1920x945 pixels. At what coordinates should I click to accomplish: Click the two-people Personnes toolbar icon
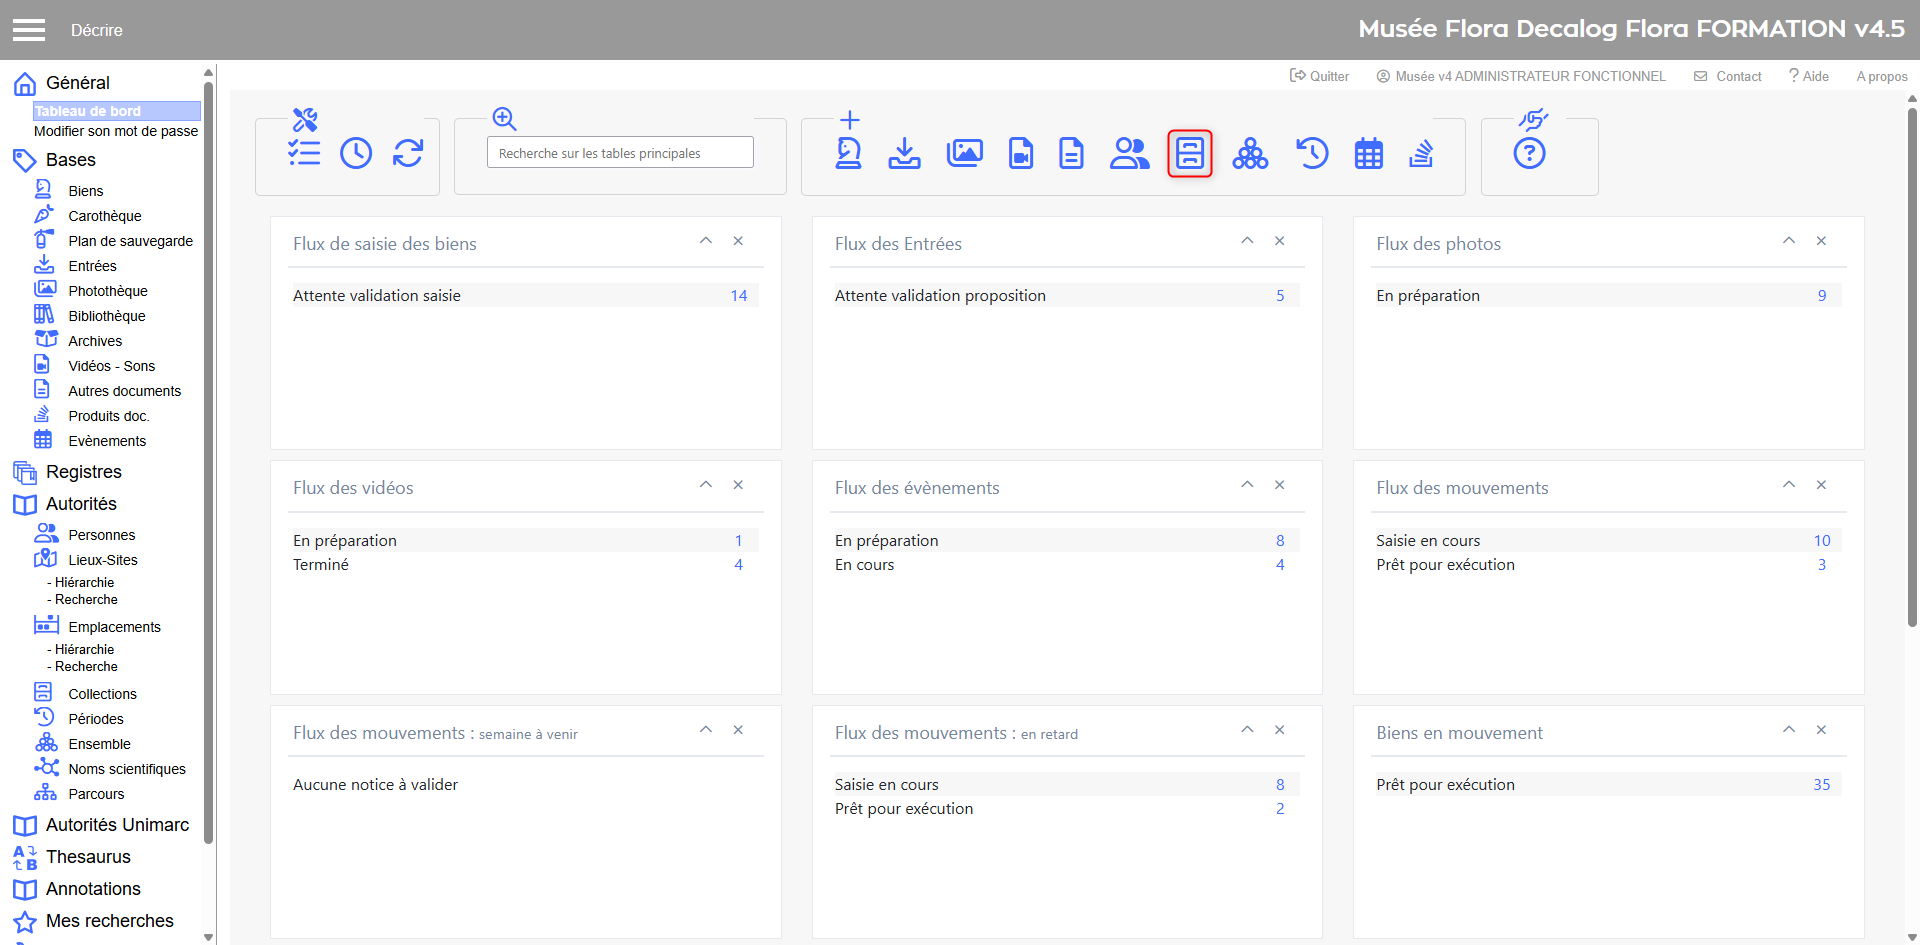pyautogui.click(x=1129, y=153)
